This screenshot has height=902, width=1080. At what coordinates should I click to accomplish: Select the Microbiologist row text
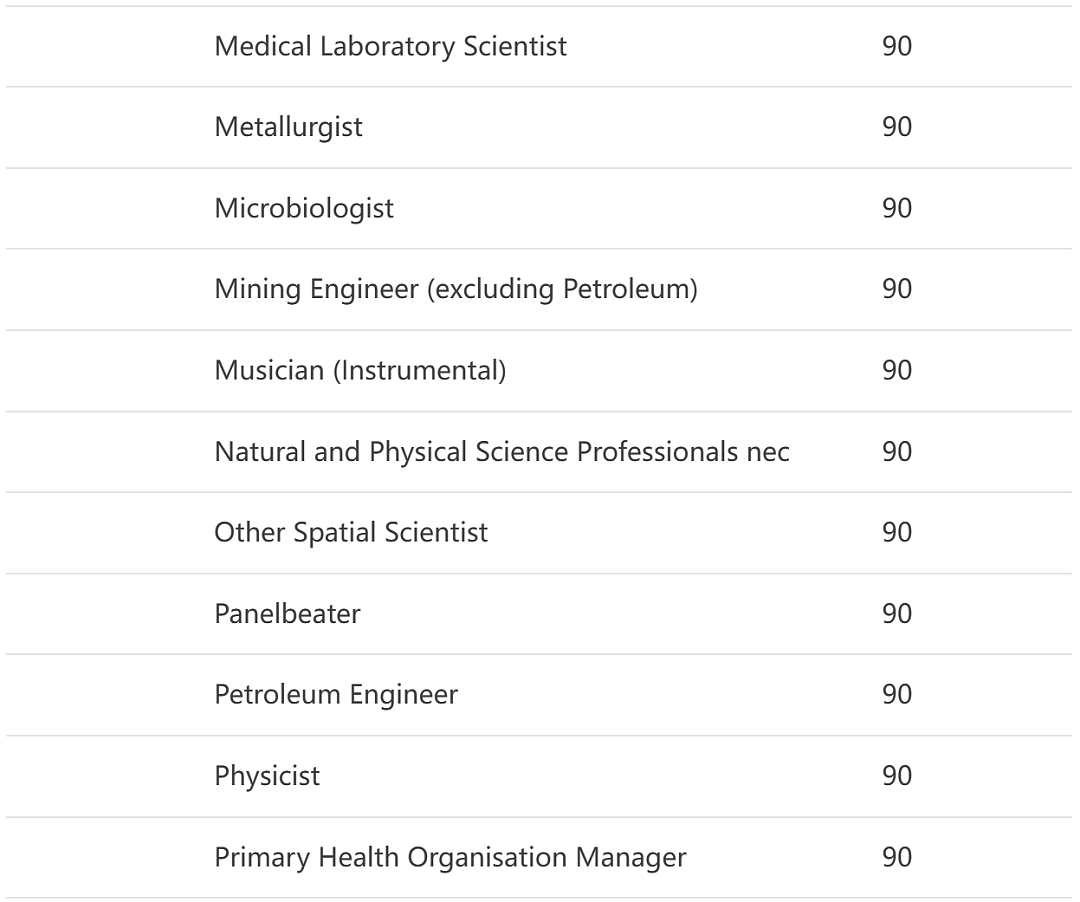point(304,209)
